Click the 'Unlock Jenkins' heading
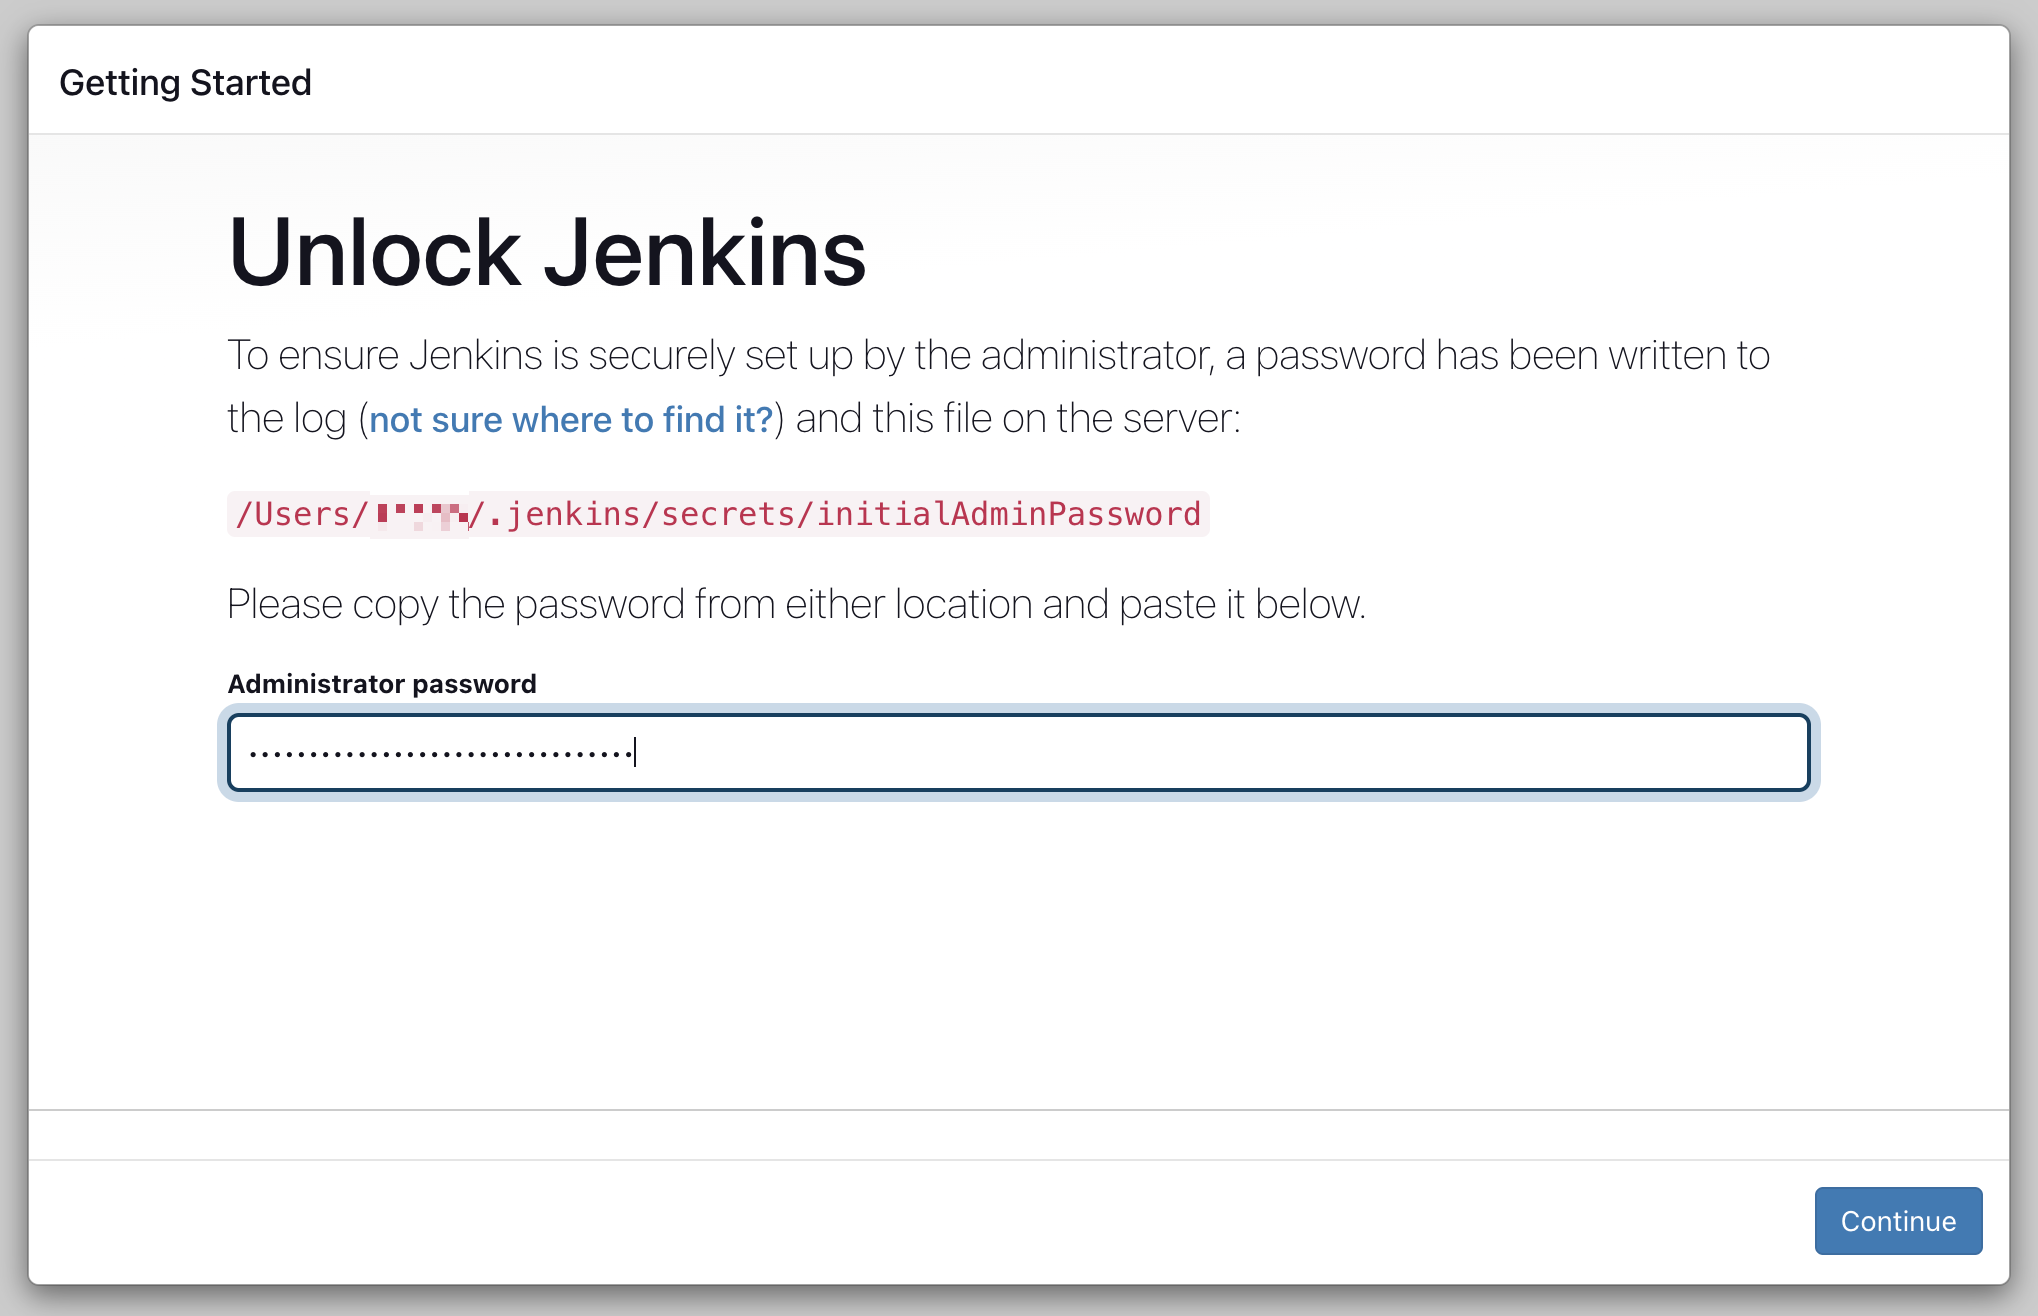The height and width of the screenshot is (1316, 2038). [x=547, y=253]
